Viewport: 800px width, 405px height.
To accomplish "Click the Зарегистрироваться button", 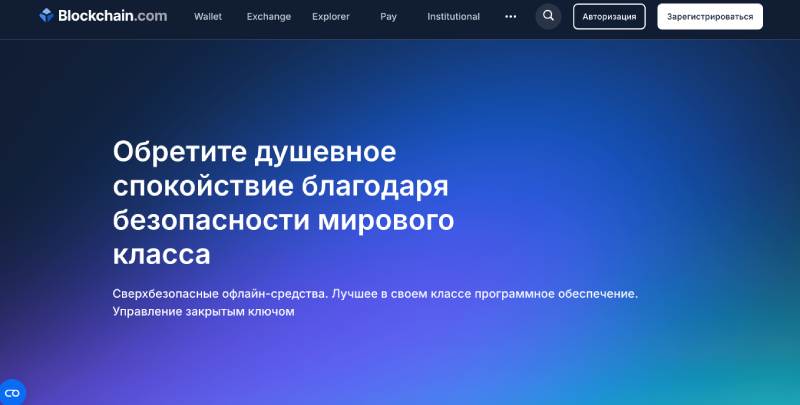I will pos(710,16).
